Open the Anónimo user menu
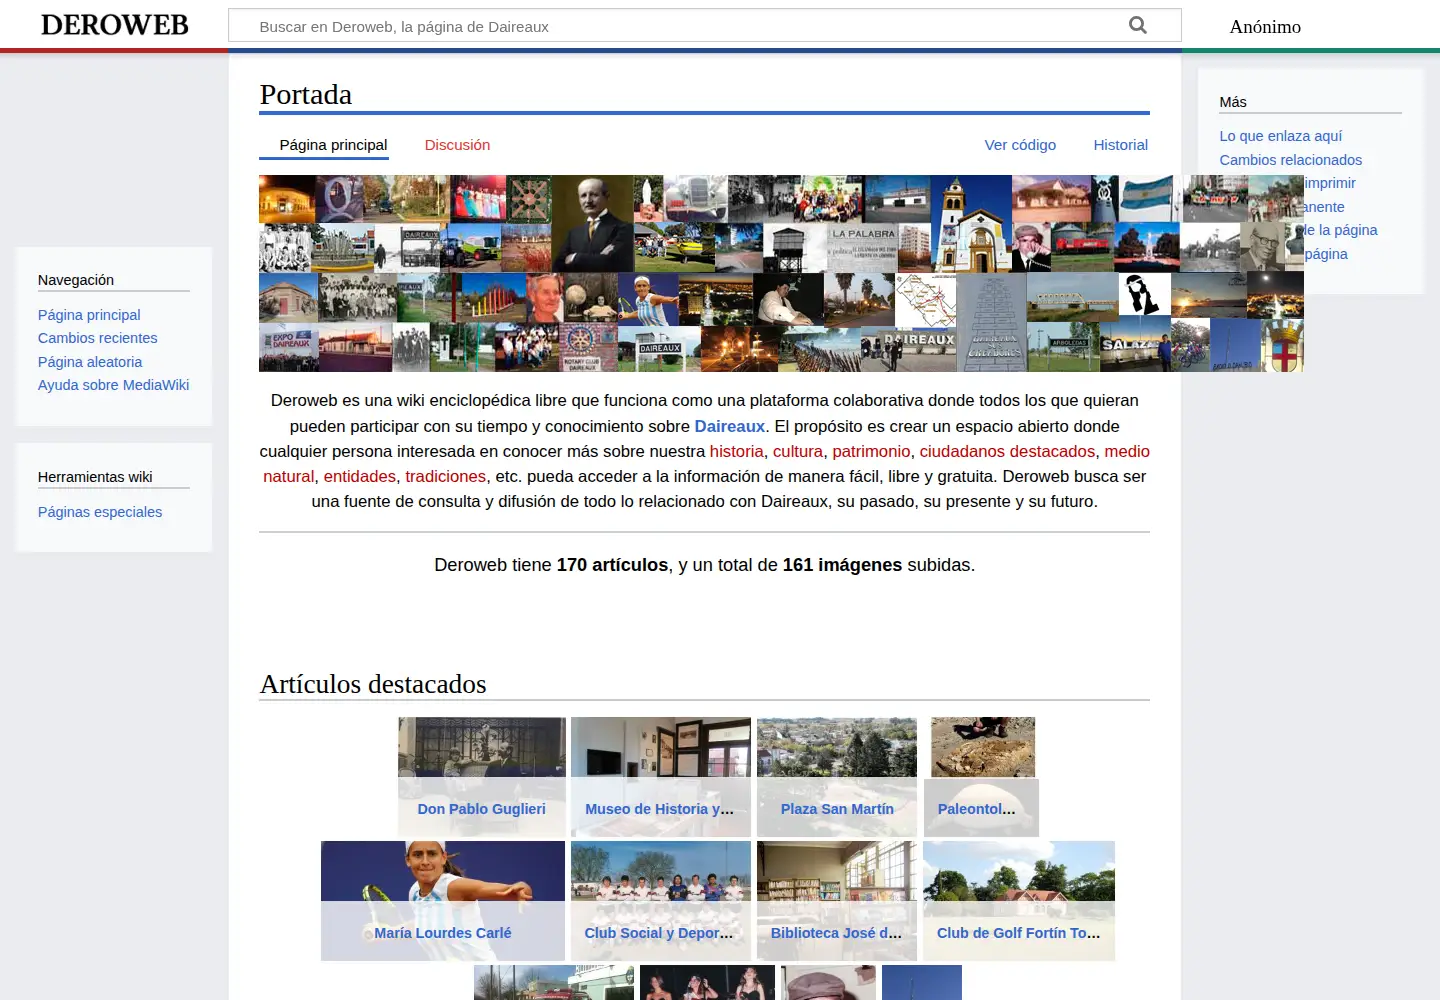Viewport: 1440px width, 1000px height. coord(1265,27)
